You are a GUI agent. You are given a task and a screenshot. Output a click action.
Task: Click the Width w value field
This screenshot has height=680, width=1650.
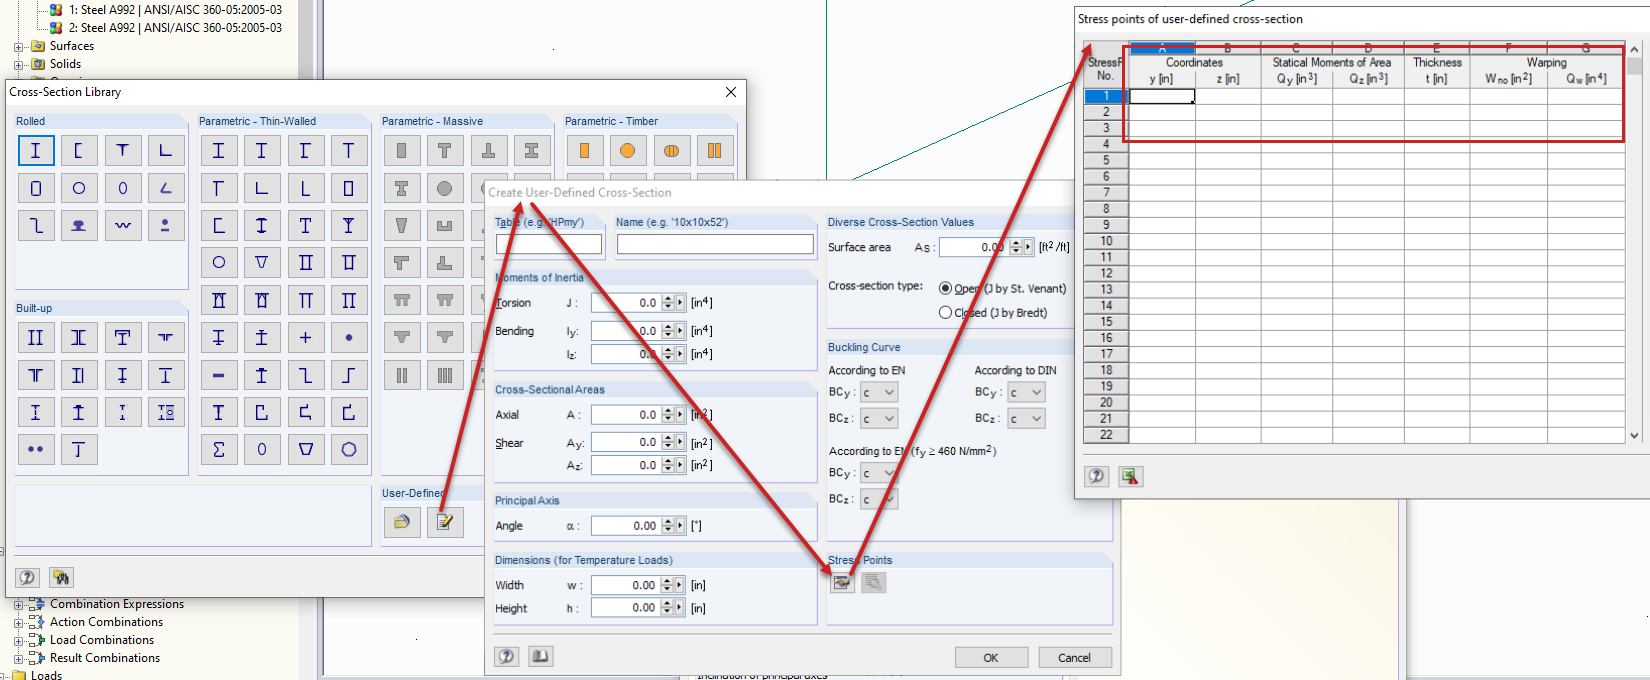click(625, 586)
